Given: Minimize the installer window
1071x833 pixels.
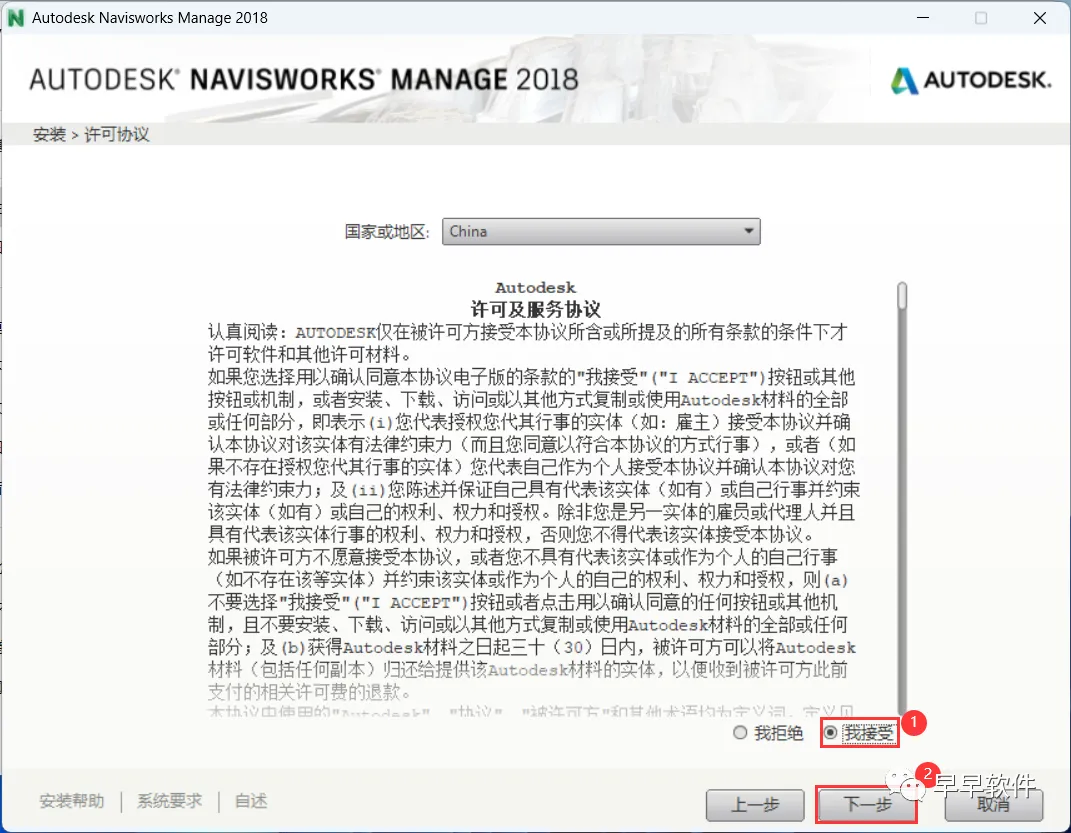Looking at the screenshot, I should point(923,18).
